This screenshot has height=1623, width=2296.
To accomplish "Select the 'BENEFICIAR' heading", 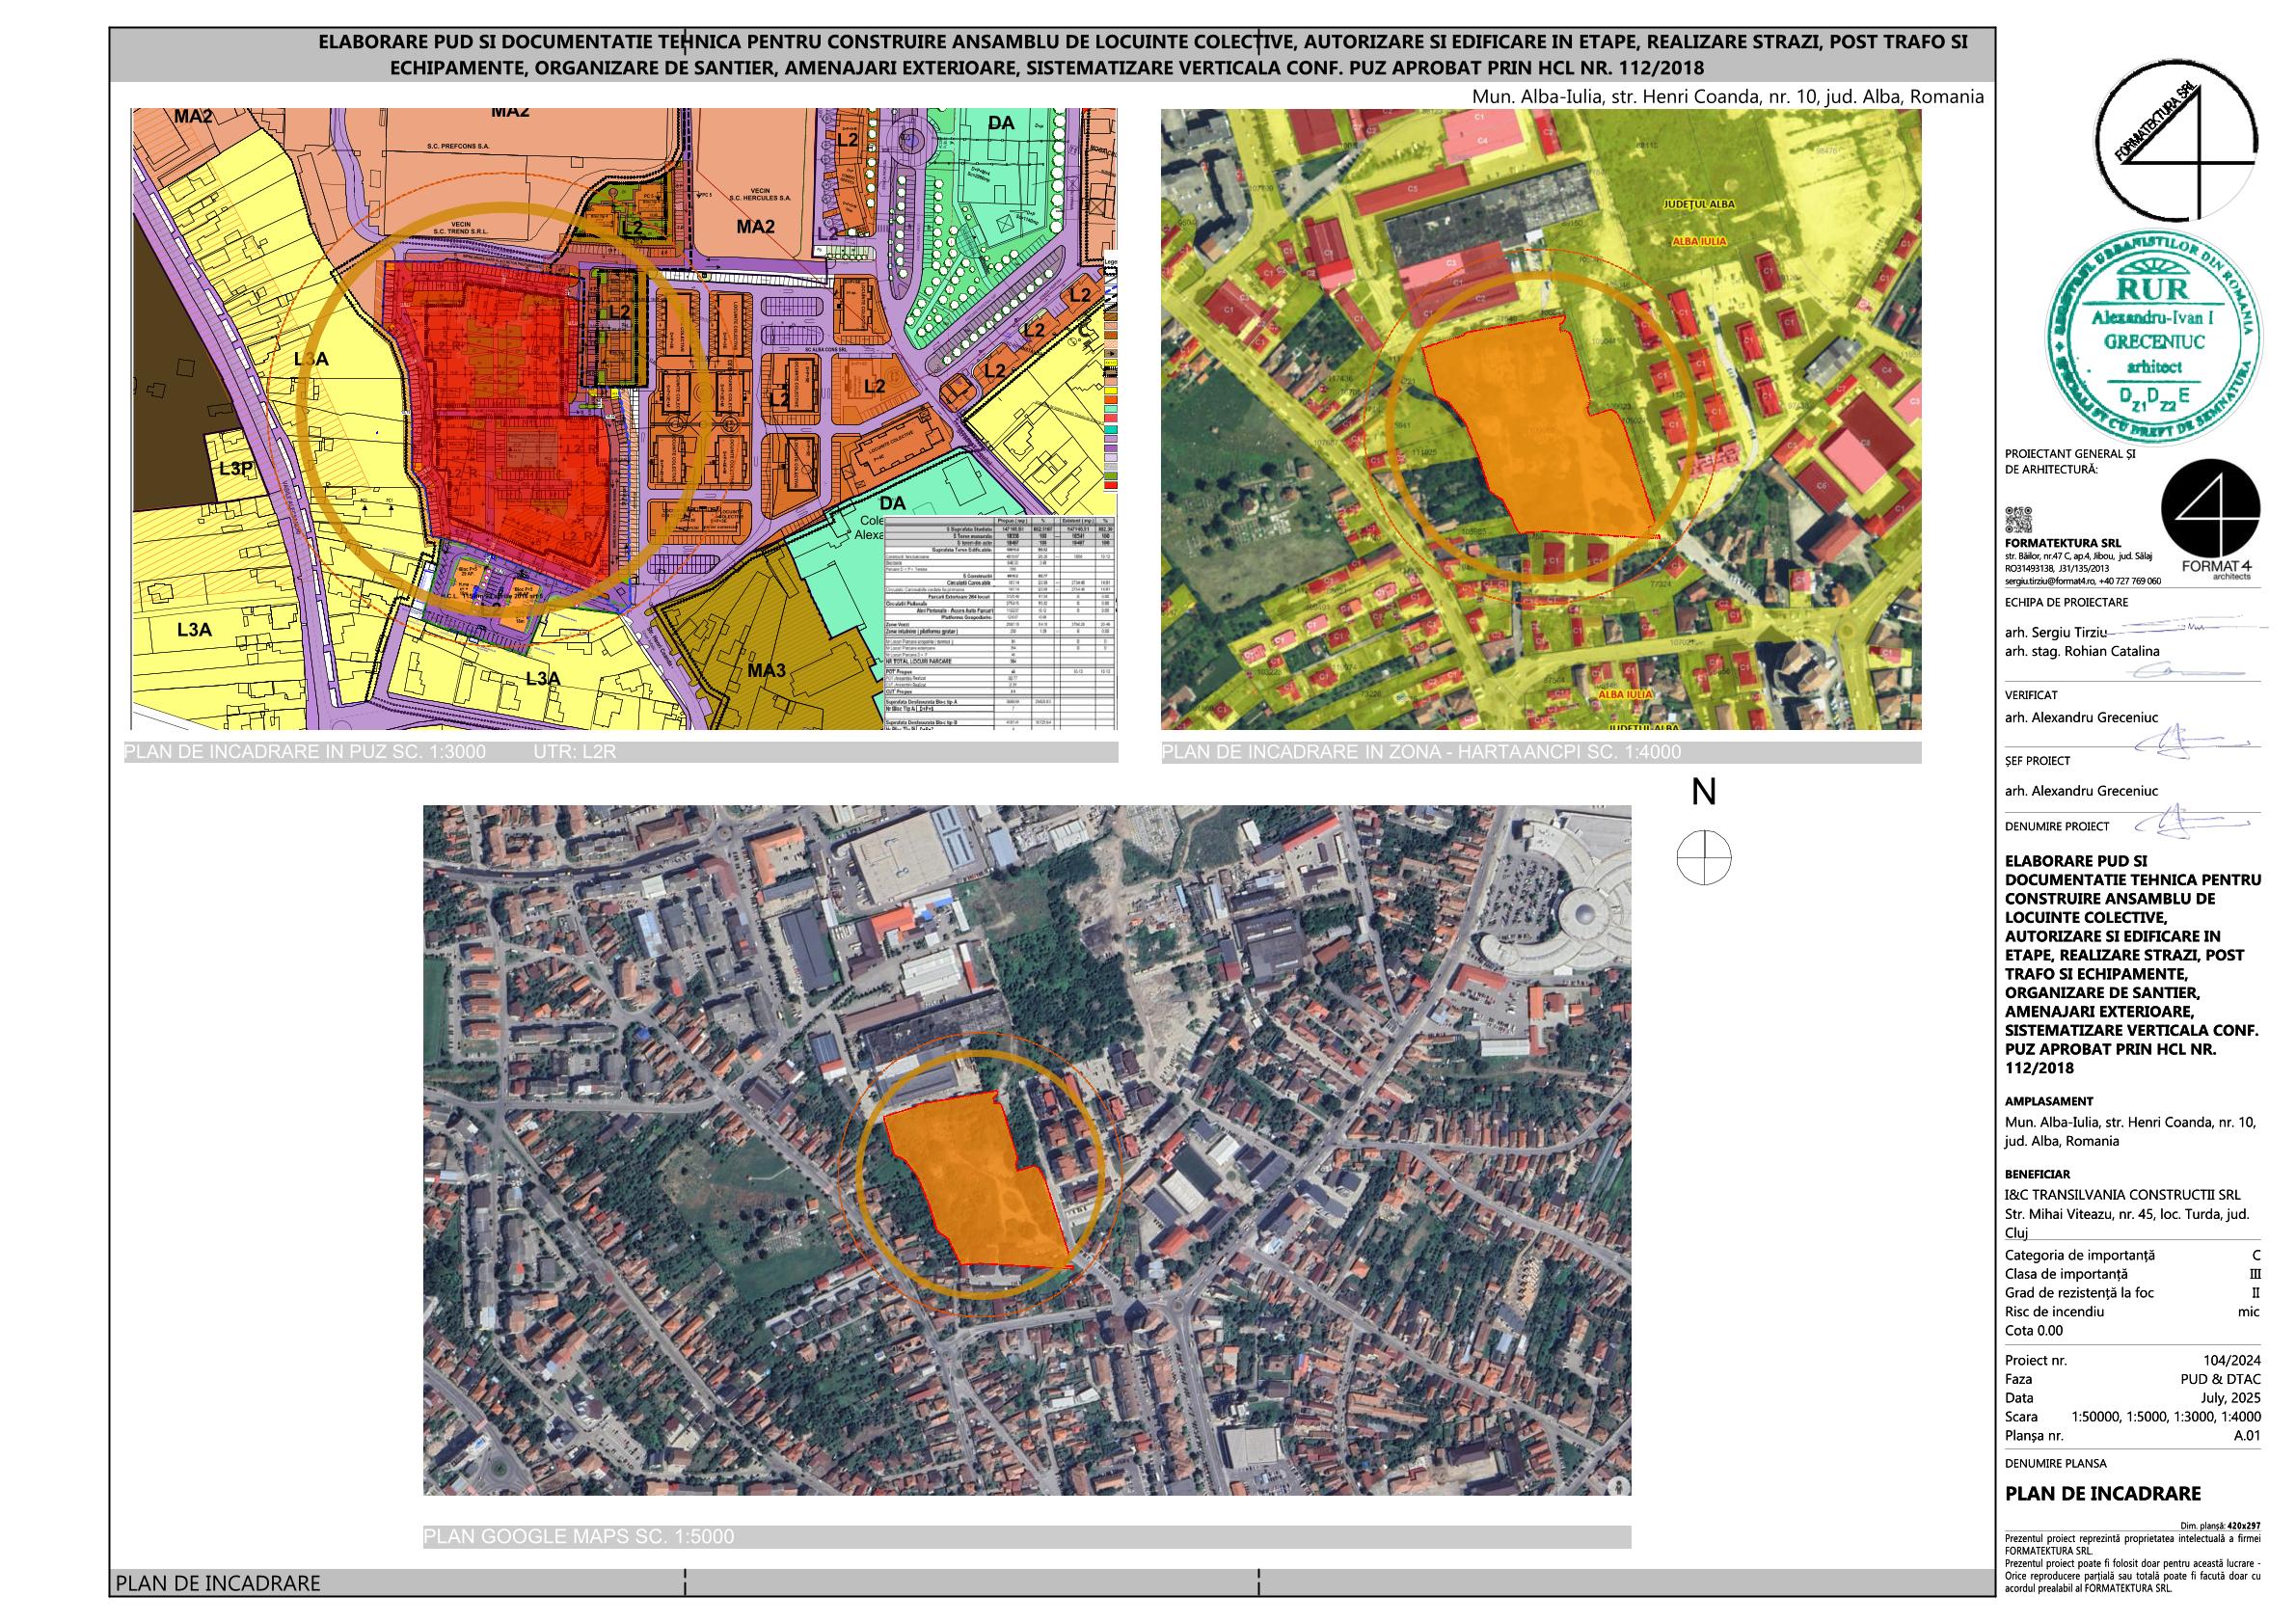I will click(x=2037, y=1174).
